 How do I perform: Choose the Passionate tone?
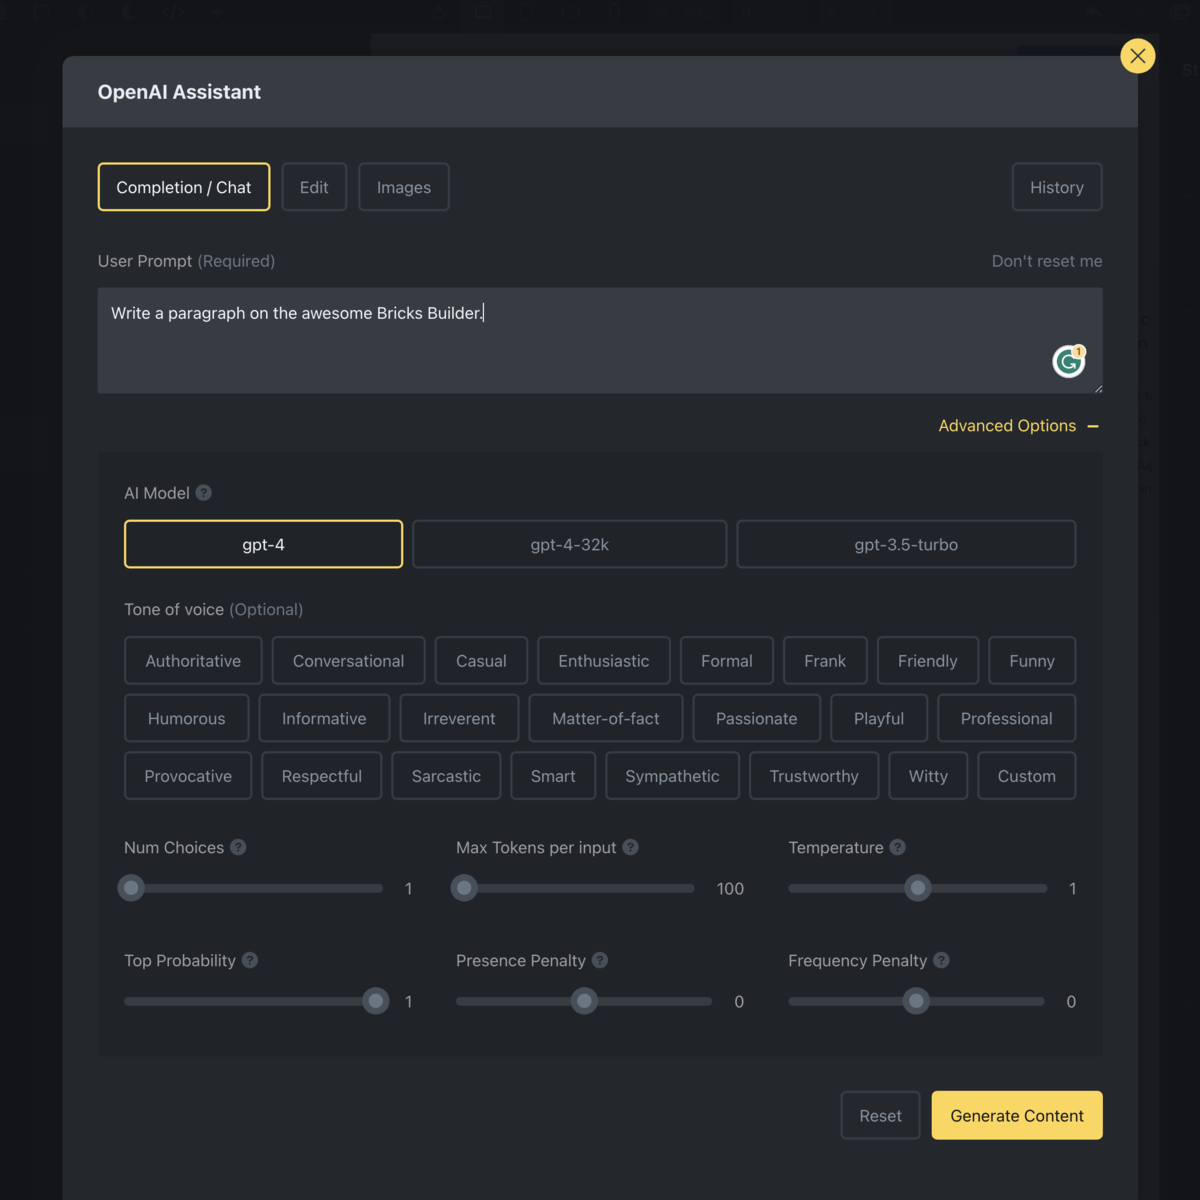(757, 718)
